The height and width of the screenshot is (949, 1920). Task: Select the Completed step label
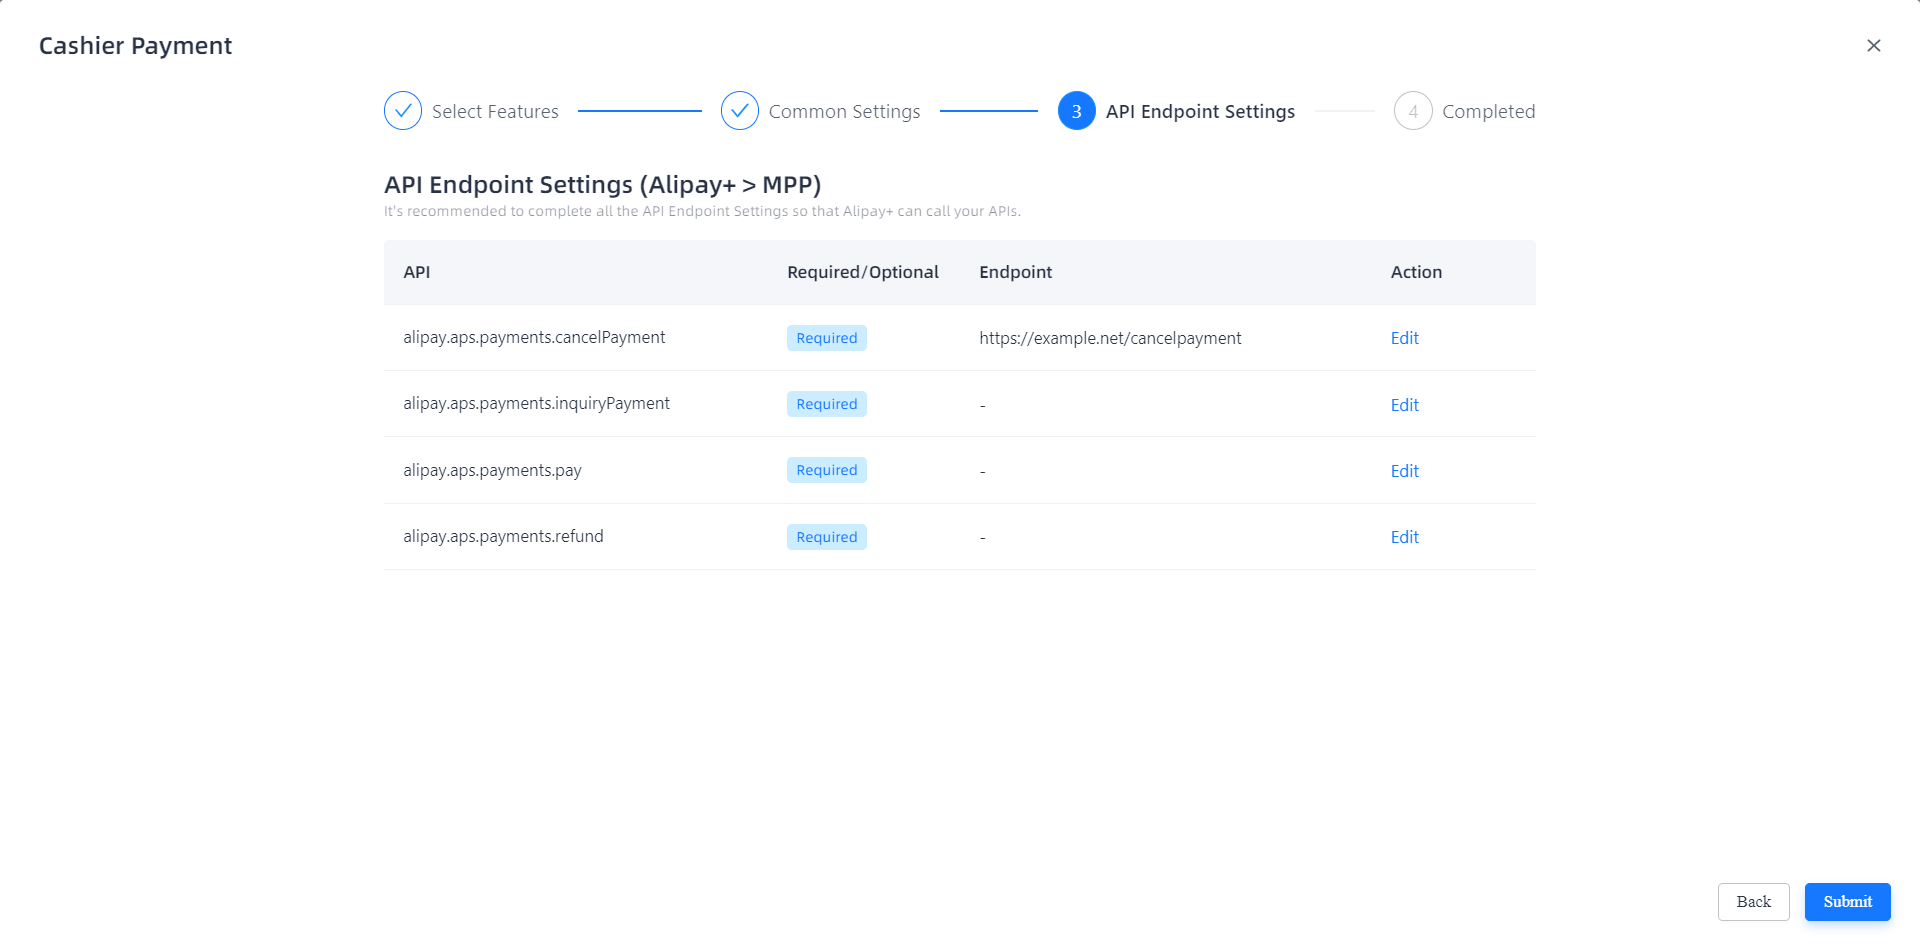[x=1488, y=112]
